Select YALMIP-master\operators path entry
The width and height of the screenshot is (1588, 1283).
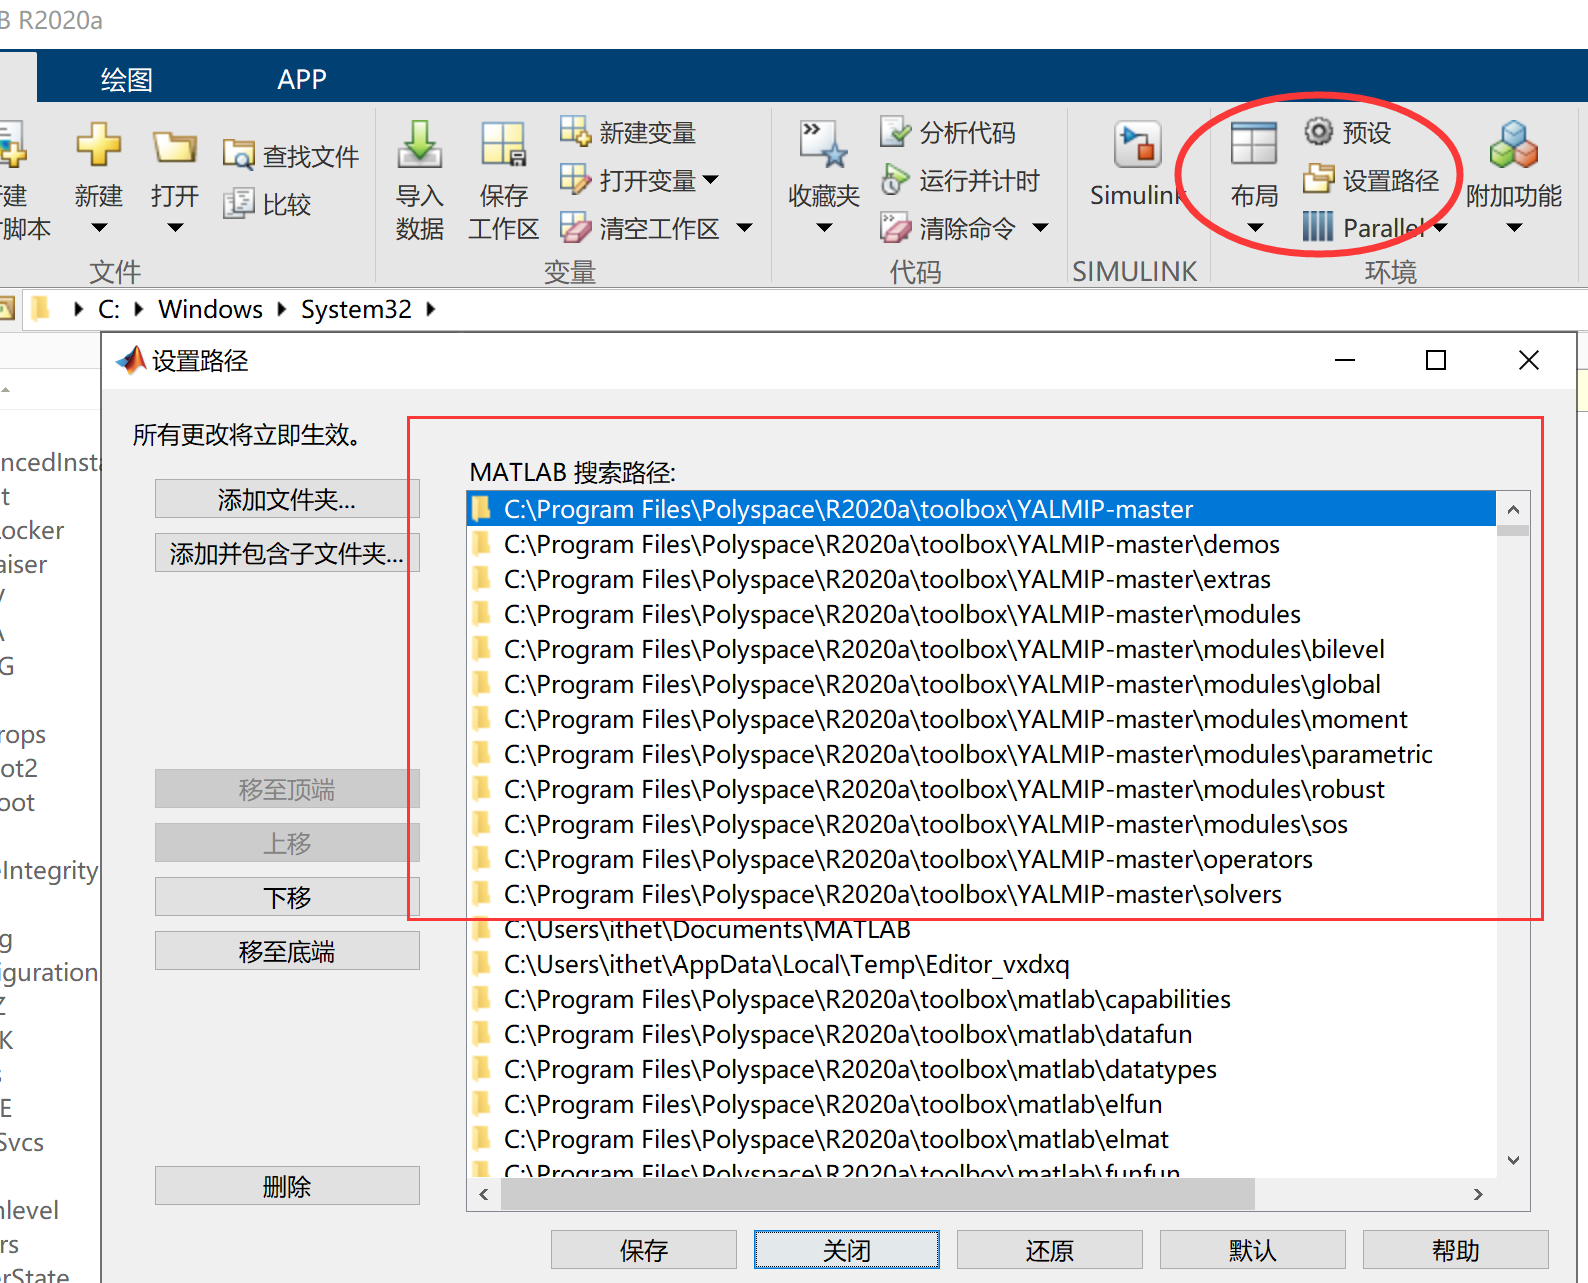click(x=981, y=859)
